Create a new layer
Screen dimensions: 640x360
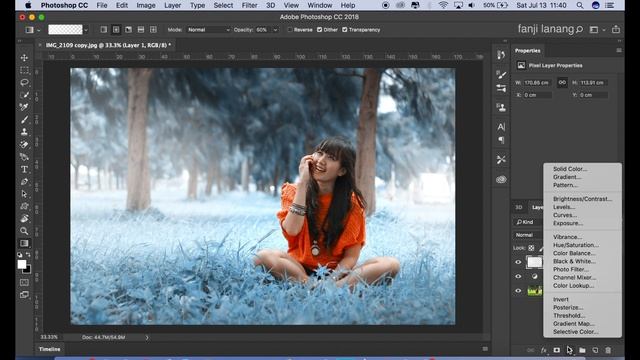click(x=595, y=350)
